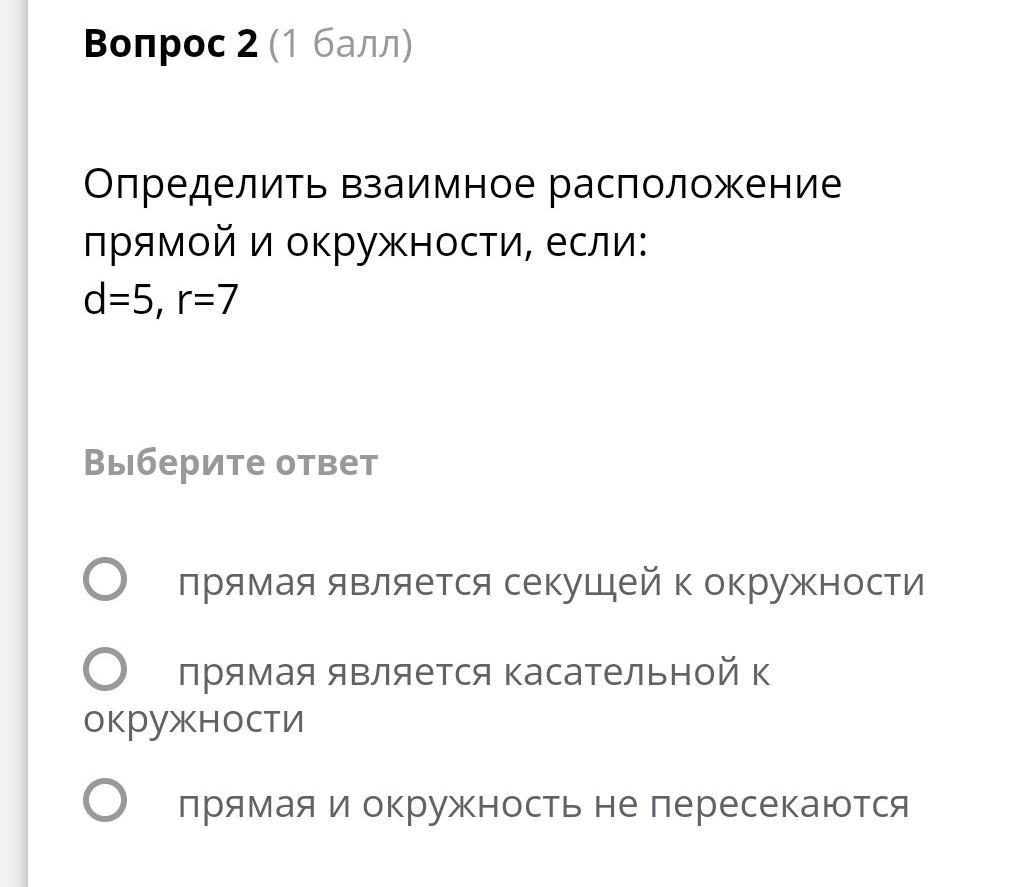Click the gray left edge panel strip

pyautogui.click(x=14, y=443)
